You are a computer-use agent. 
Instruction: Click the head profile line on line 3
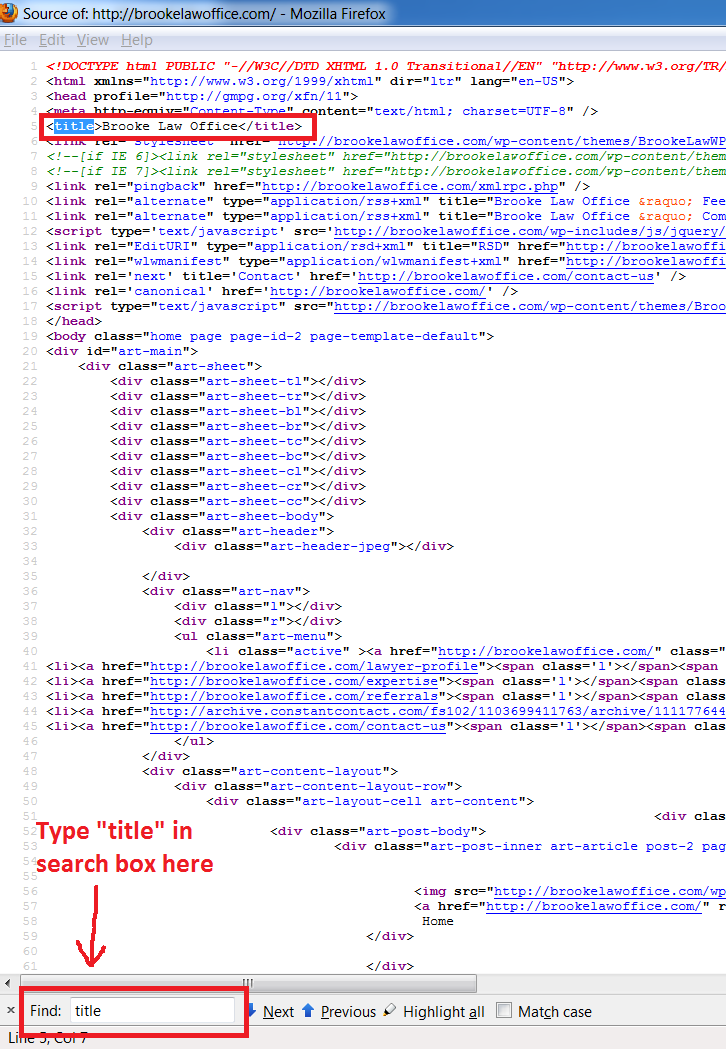[202, 96]
